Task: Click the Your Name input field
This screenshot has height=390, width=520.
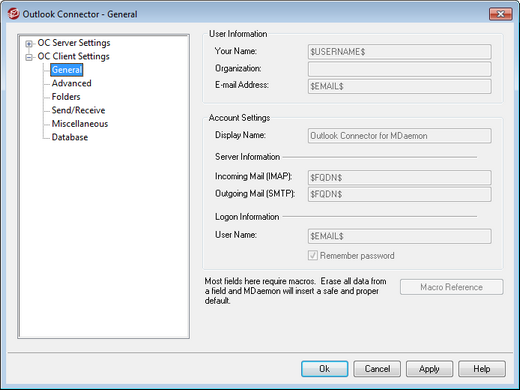Action: click(399, 52)
